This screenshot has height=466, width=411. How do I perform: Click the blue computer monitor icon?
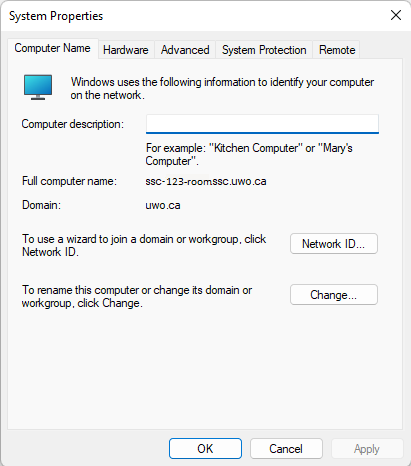point(38,87)
